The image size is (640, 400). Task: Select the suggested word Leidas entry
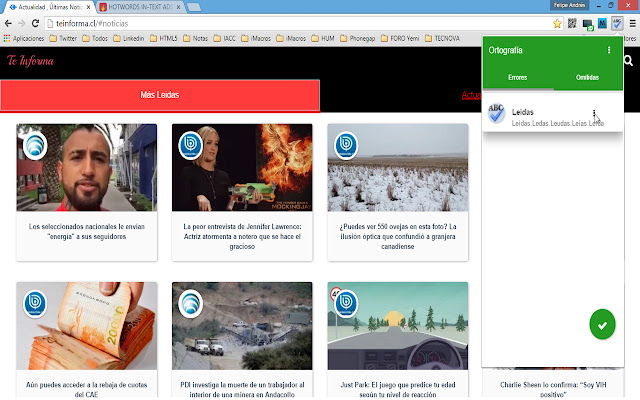(553, 113)
